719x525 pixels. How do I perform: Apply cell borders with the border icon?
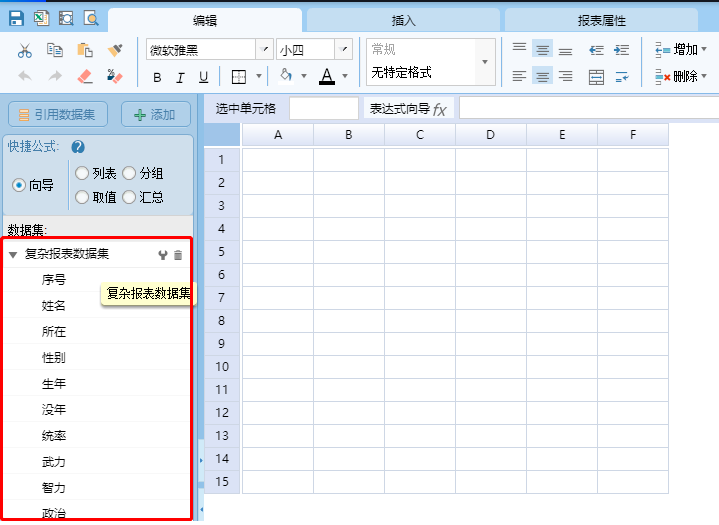[239, 77]
